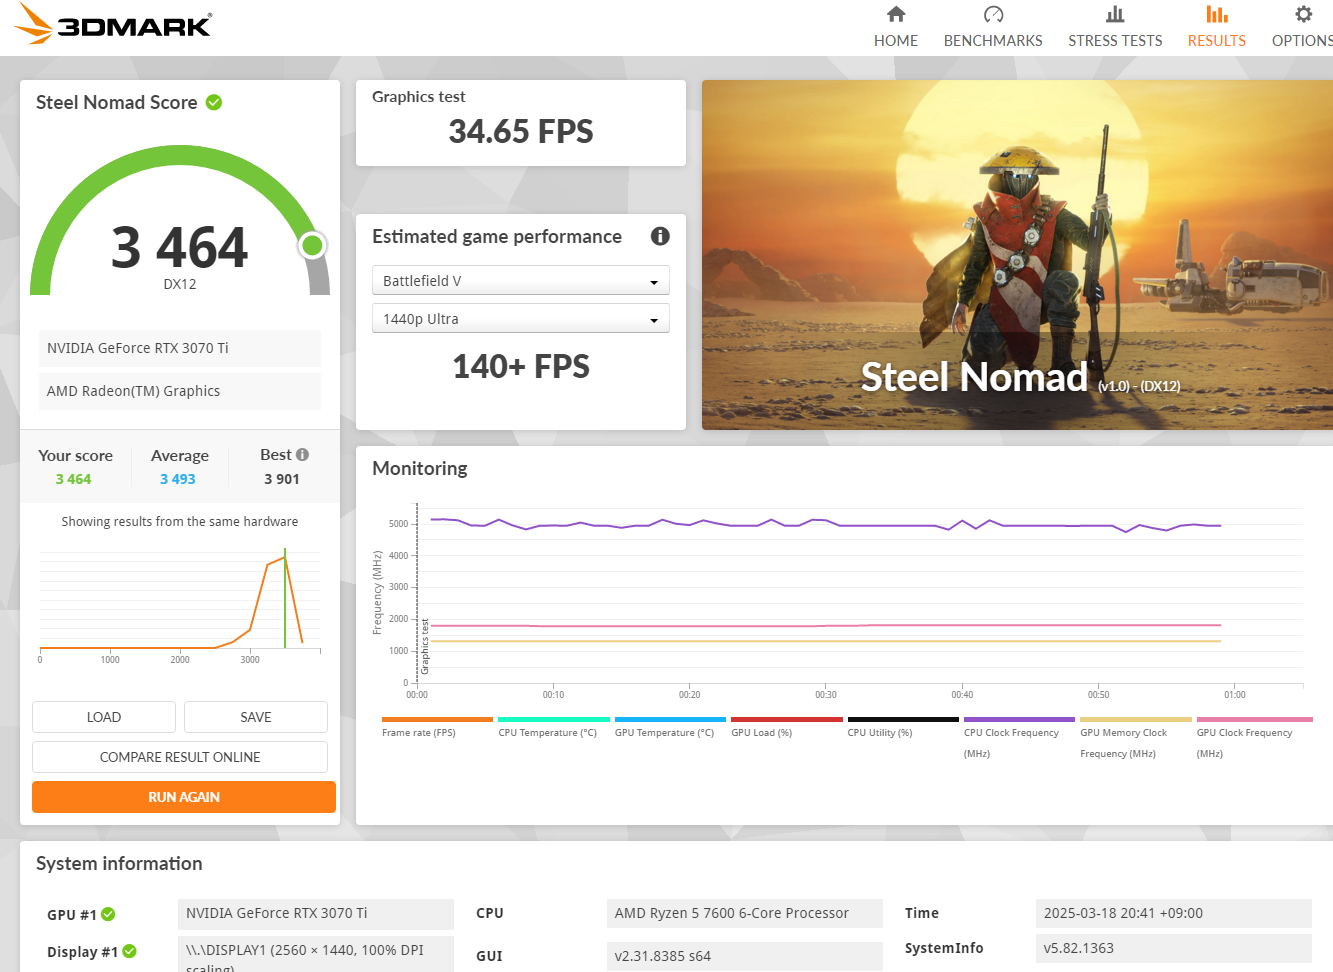The height and width of the screenshot is (972, 1333).
Task: Click the 140+ FPS estimate
Action: point(521,366)
